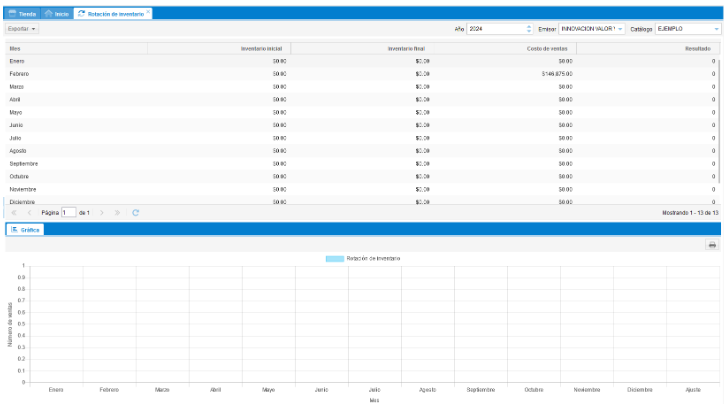The image size is (724, 405).
Task: Go to the first page
Action: tap(14, 212)
